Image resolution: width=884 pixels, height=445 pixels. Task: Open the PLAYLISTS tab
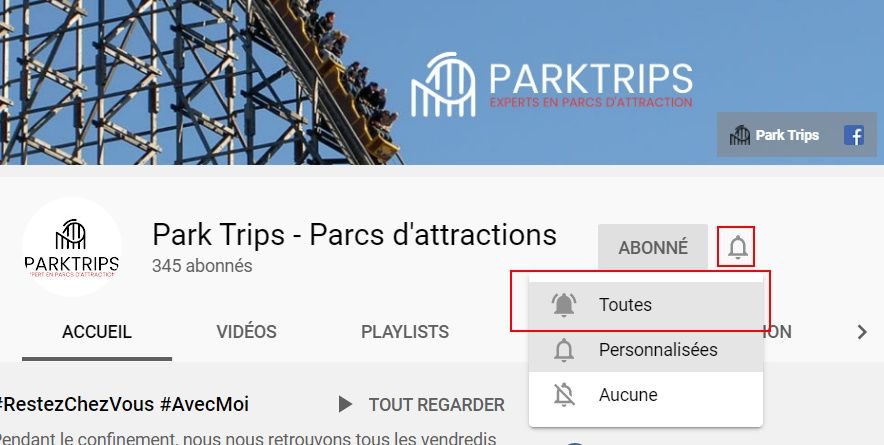click(x=405, y=332)
